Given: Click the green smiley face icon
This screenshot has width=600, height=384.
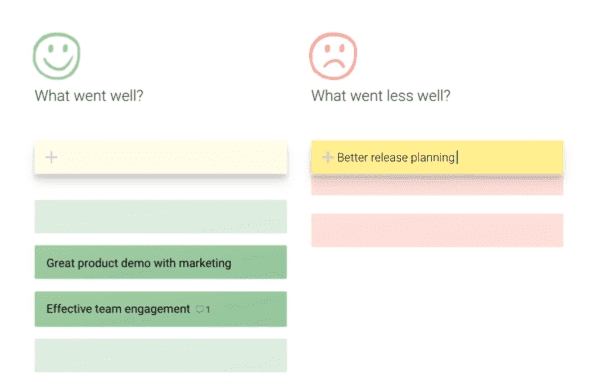Looking at the screenshot, I should pos(57,56).
